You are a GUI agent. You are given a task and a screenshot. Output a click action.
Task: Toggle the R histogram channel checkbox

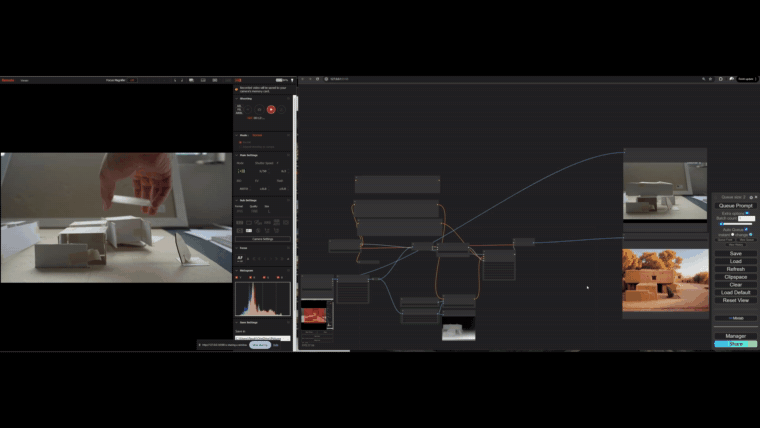250,278
